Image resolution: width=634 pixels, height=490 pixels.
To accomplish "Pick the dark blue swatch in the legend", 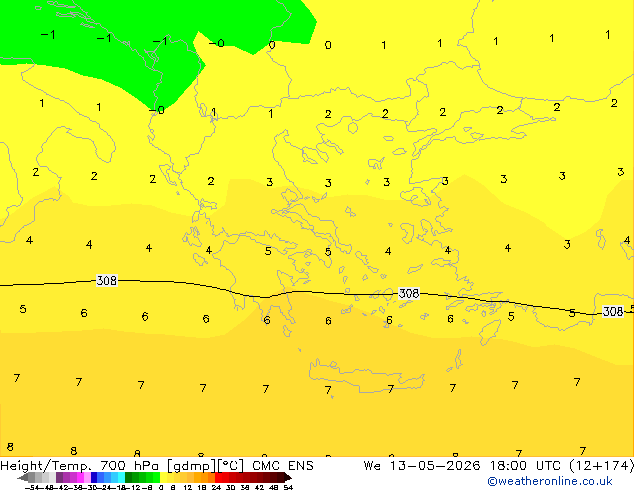I will point(94,477).
